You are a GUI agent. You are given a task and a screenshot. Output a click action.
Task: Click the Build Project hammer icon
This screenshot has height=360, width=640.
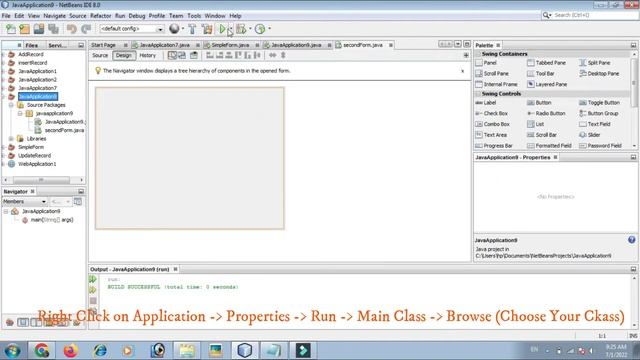(x=192, y=29)
